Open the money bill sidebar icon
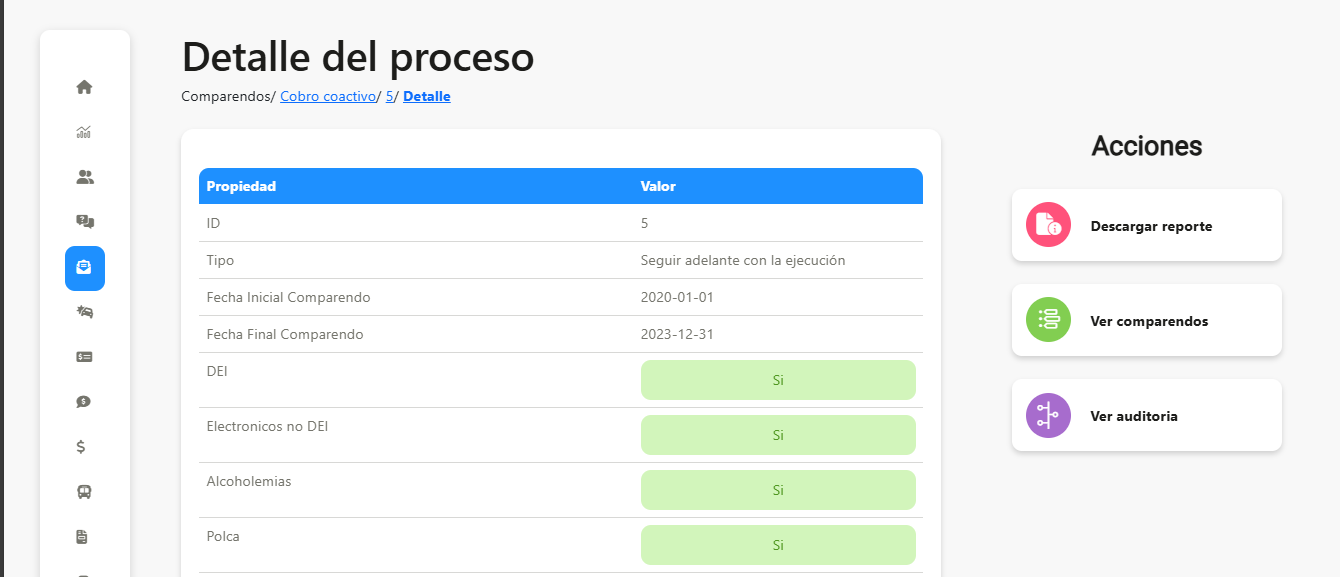 coord(84,356)
